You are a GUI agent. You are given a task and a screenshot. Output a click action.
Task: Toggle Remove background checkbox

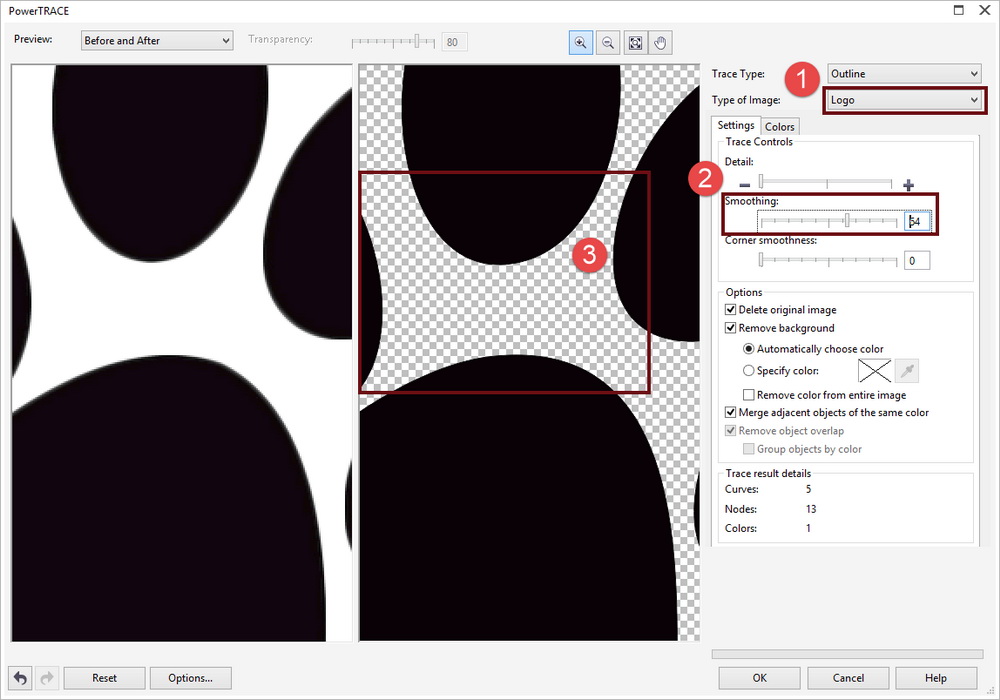point(731,328)
